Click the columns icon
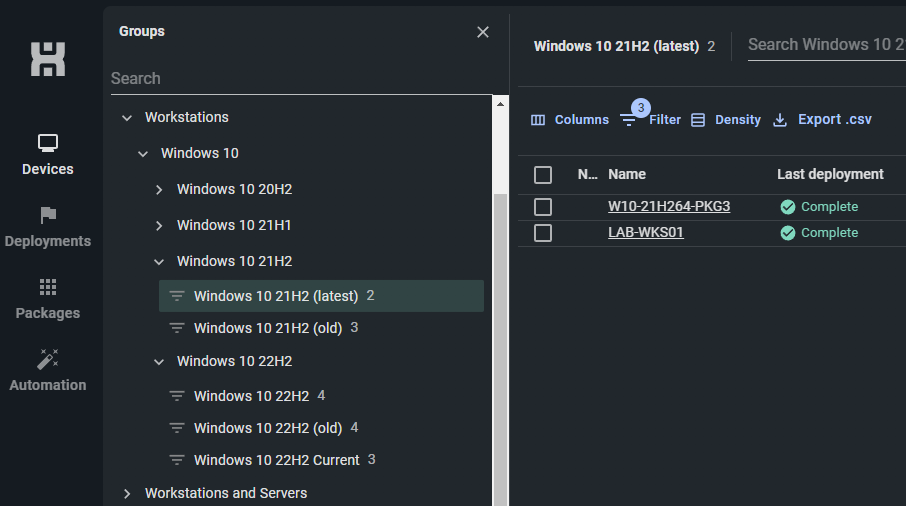This screenshot has height=506, width=906. (538, 120)
